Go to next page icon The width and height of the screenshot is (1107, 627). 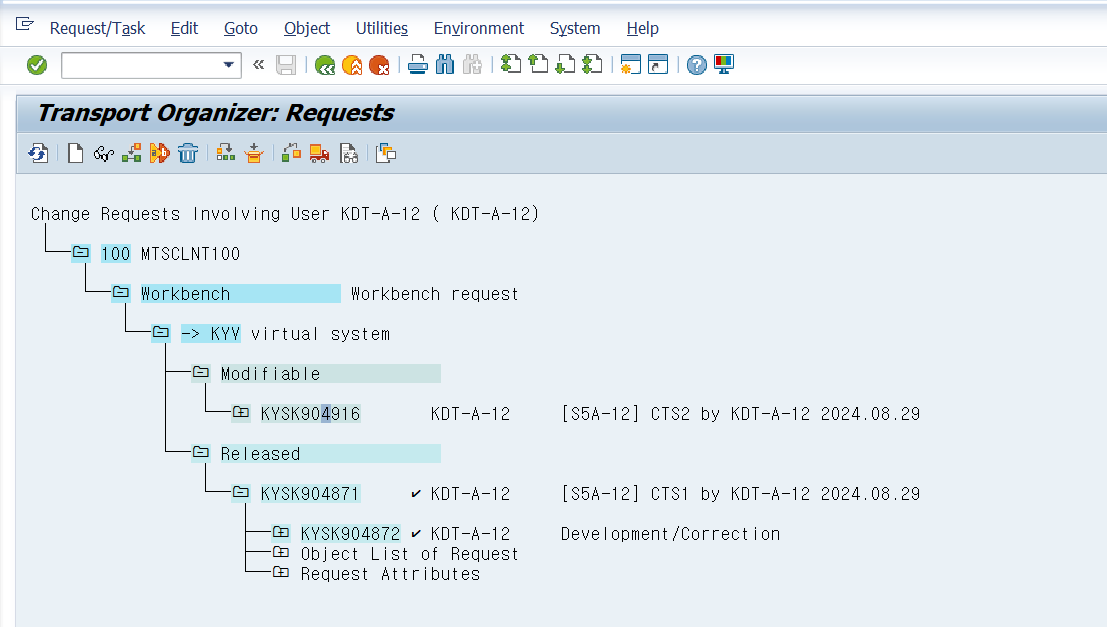point(565,64)
